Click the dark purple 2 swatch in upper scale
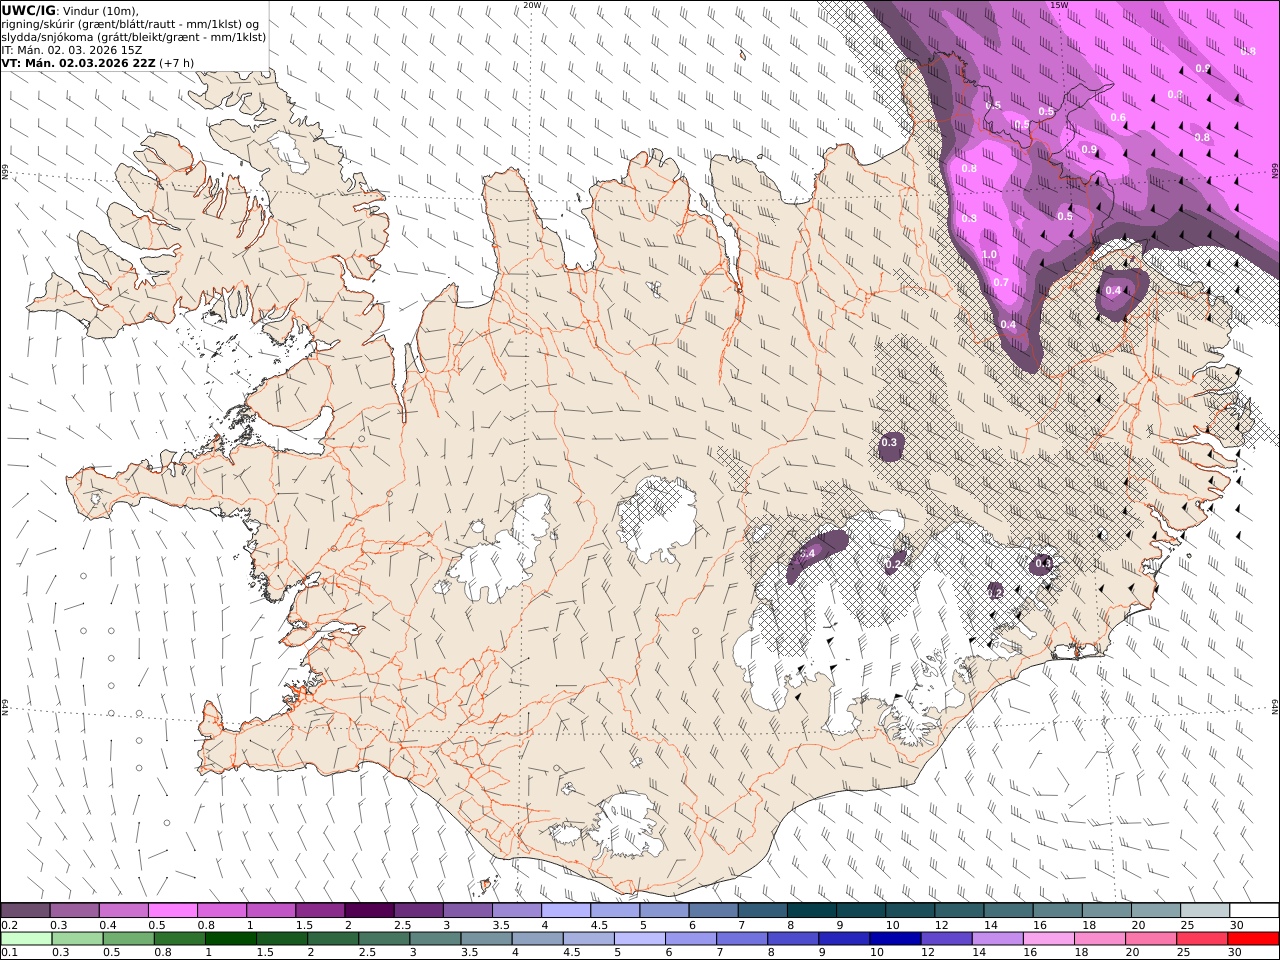 pos(370,910)
